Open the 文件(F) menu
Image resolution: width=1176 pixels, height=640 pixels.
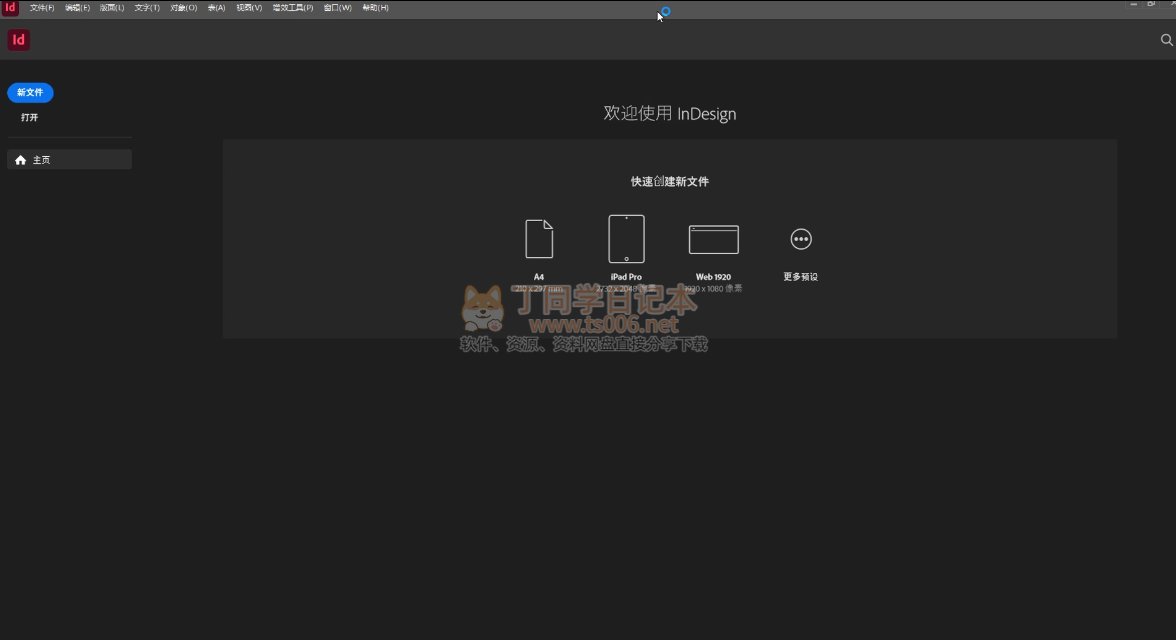[42, 8]
